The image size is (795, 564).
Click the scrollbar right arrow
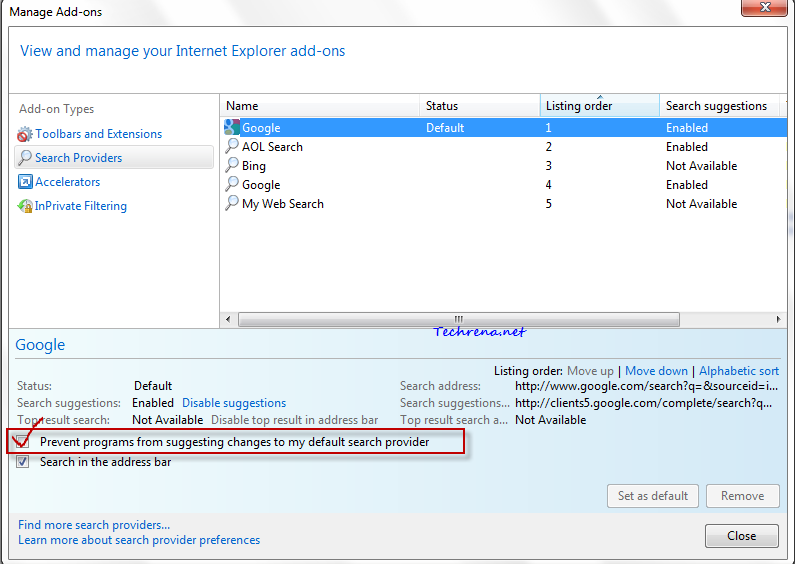click(778, 319)
